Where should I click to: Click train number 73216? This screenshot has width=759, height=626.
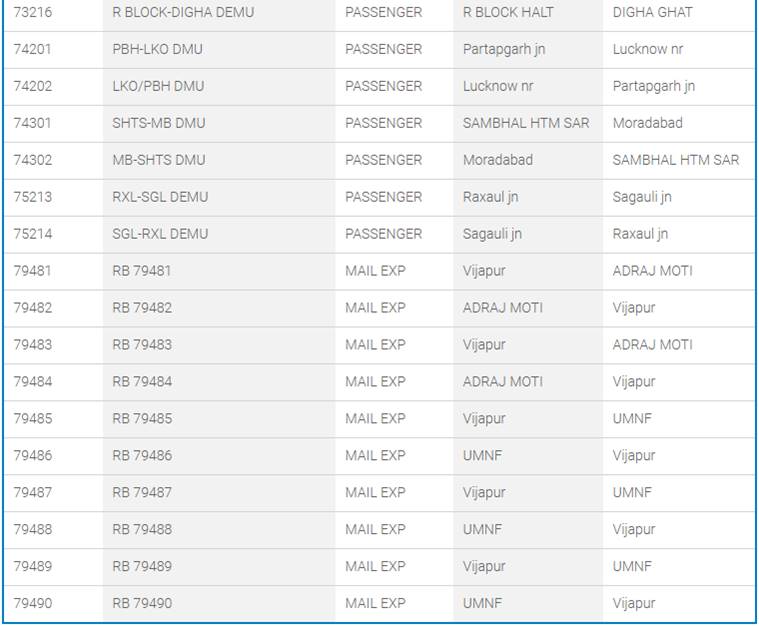pyautogui.click(x=32, y=12)
